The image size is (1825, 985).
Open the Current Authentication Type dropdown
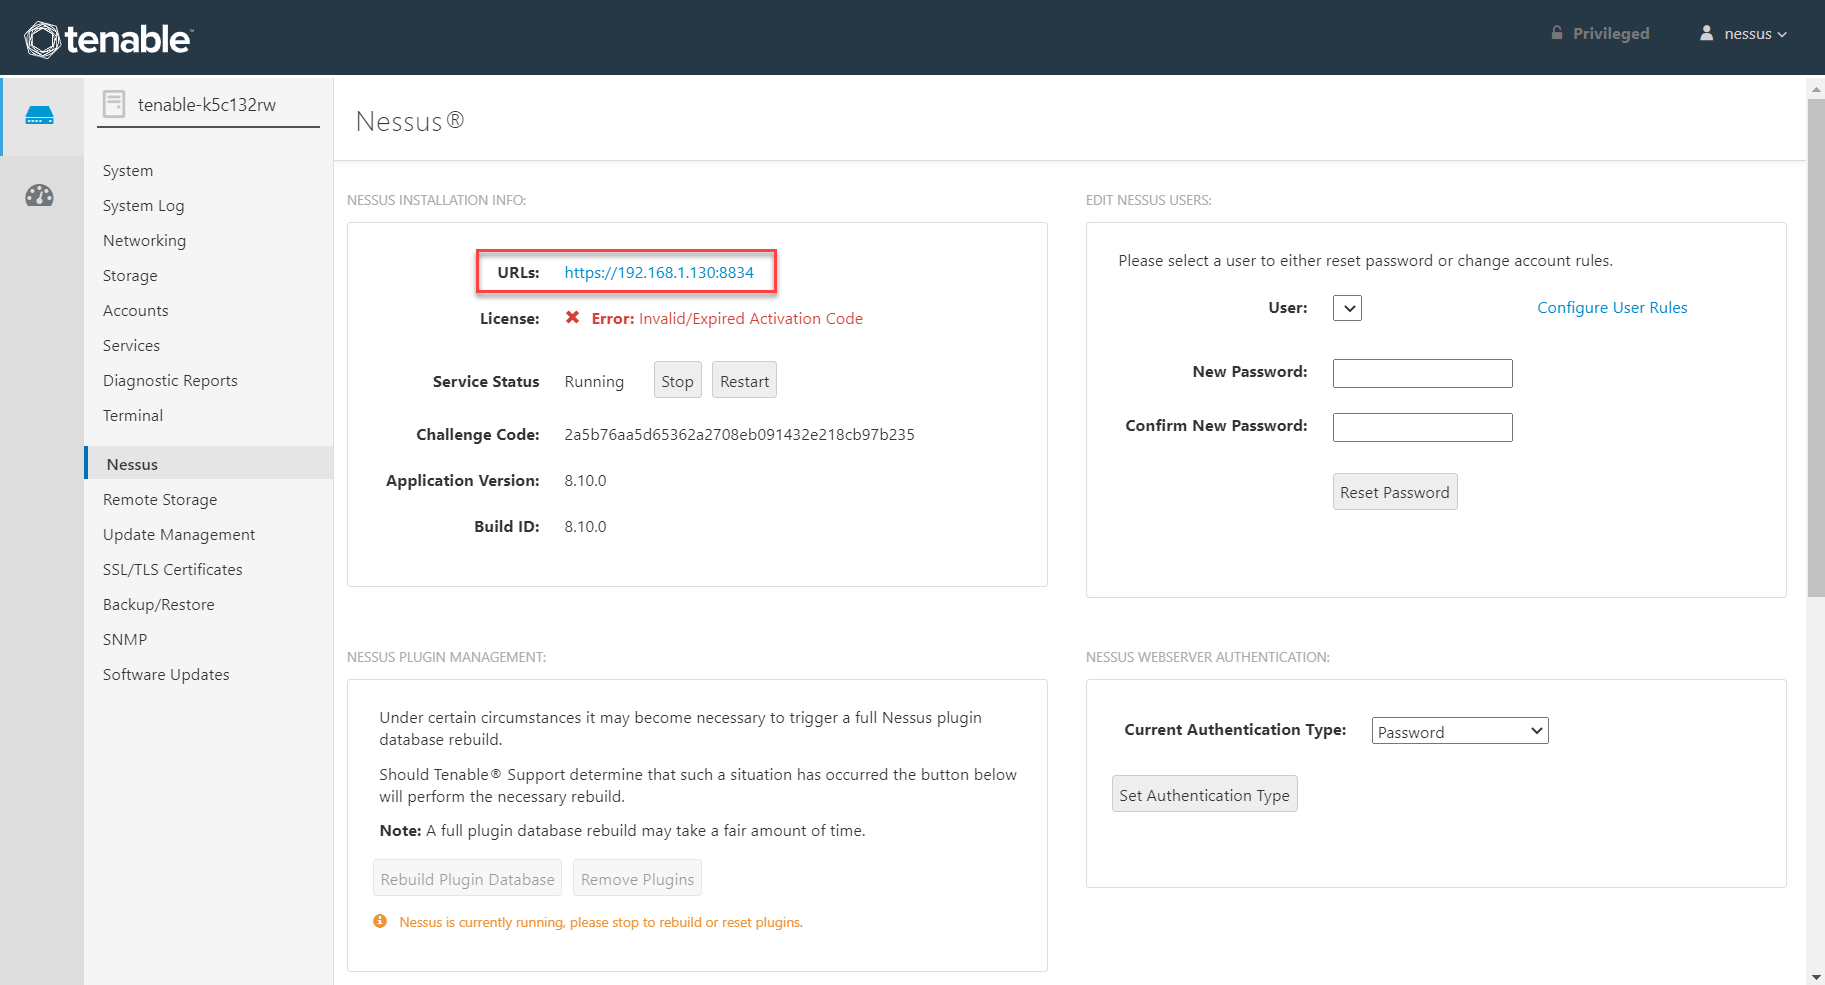1460,731
